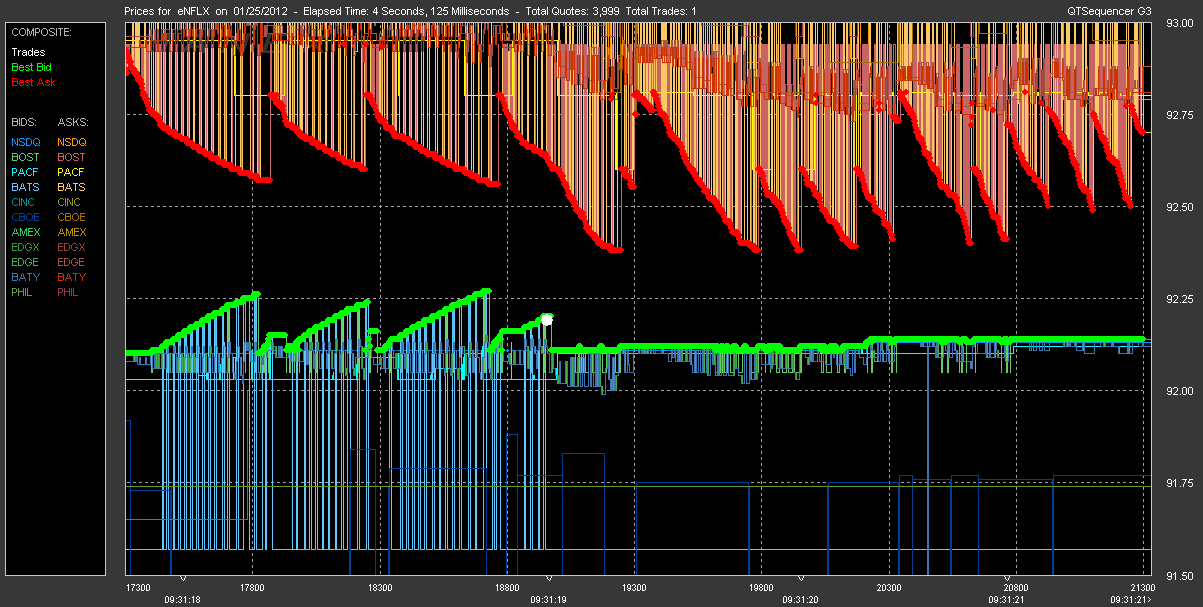Click the triangle marker above 09:31:19
Viewport: 1203px width, 607px height.
(x=548, y=579)
